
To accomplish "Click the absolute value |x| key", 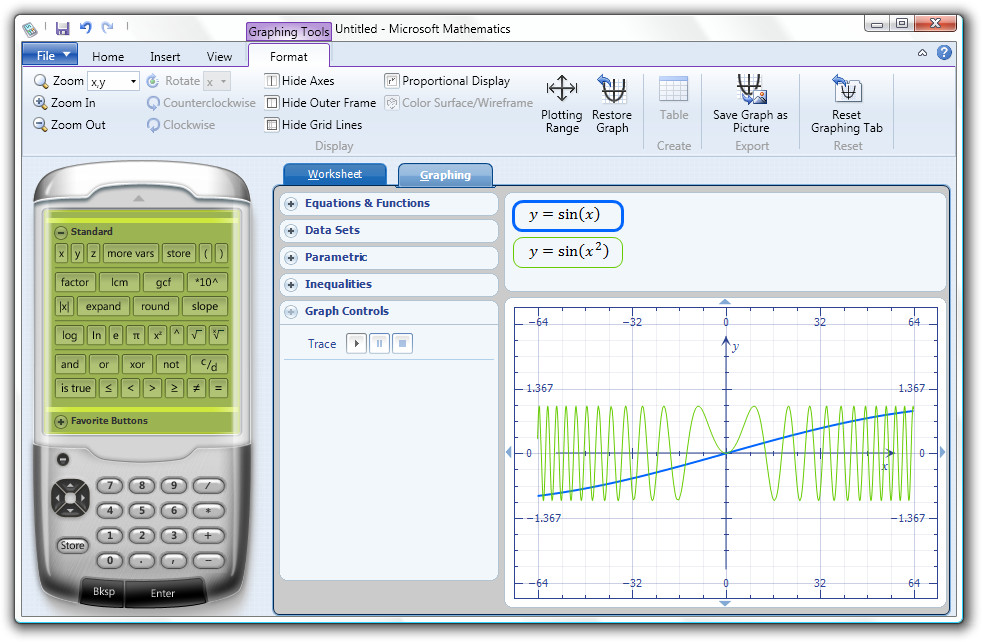I will (64, 306).
